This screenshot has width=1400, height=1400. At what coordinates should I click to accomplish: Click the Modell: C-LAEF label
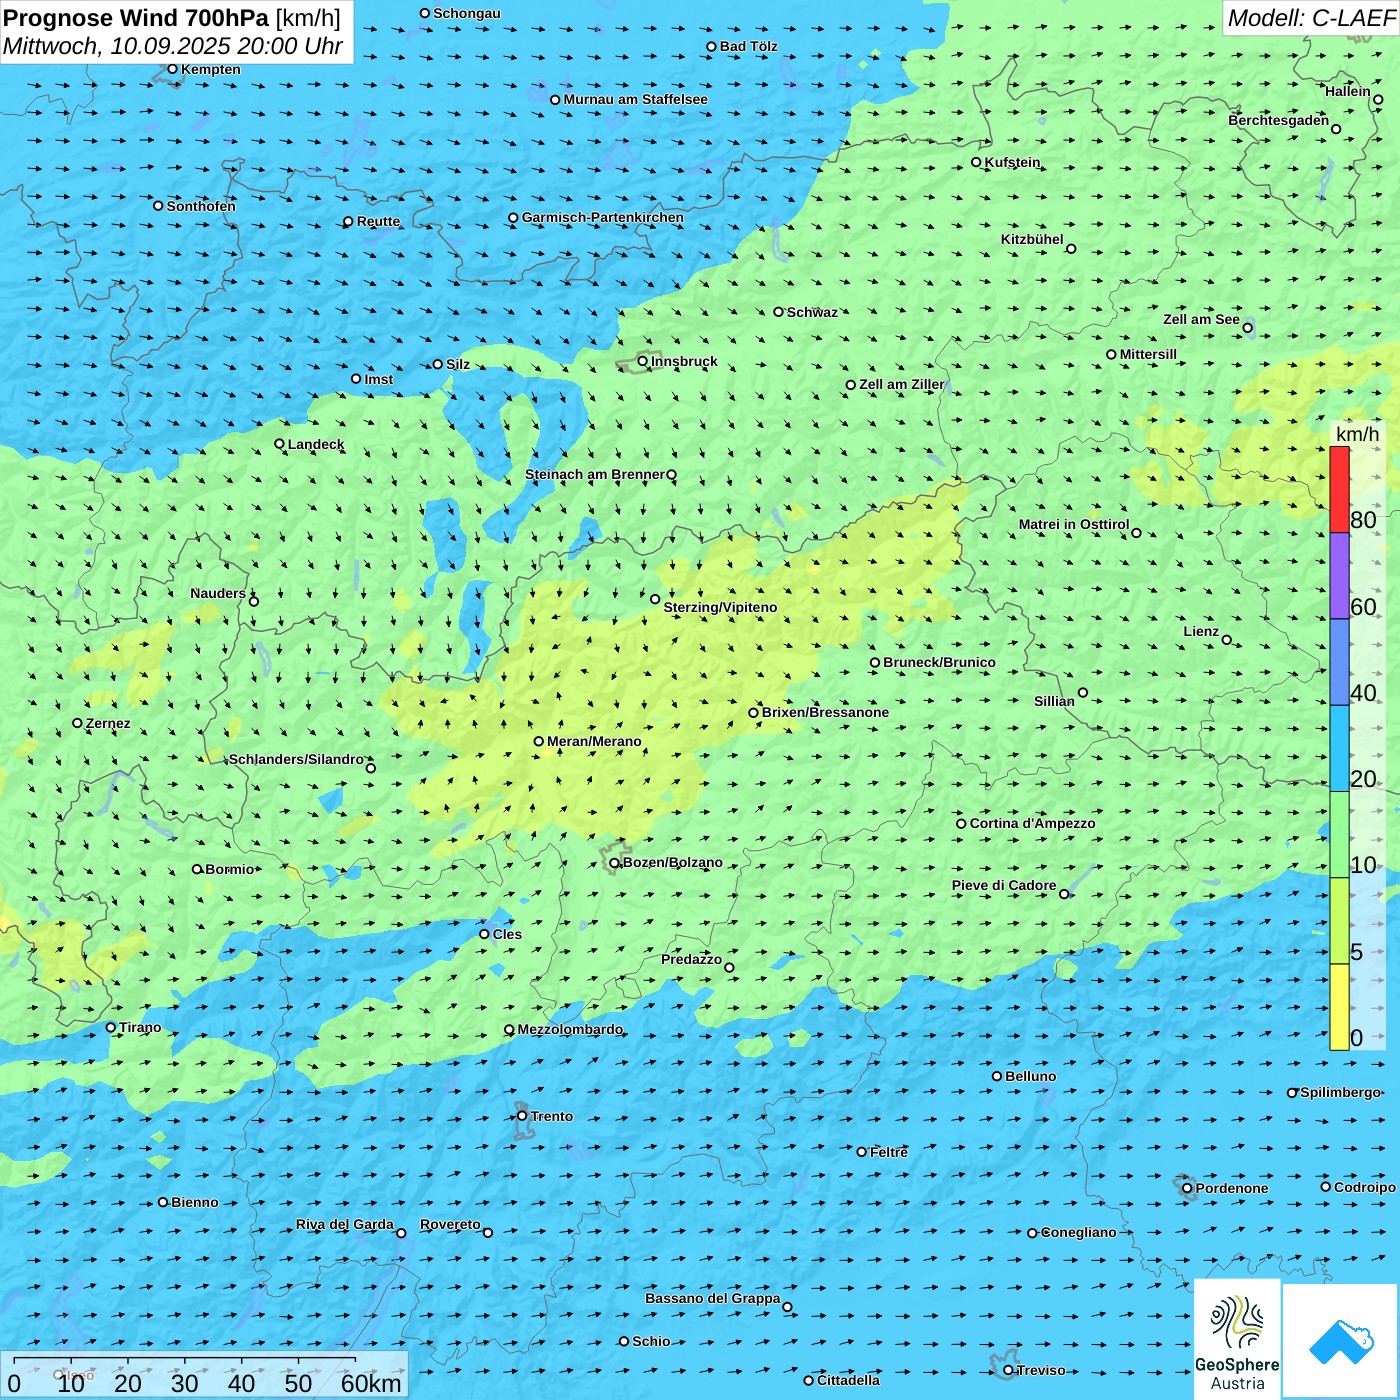point(1310,18)
